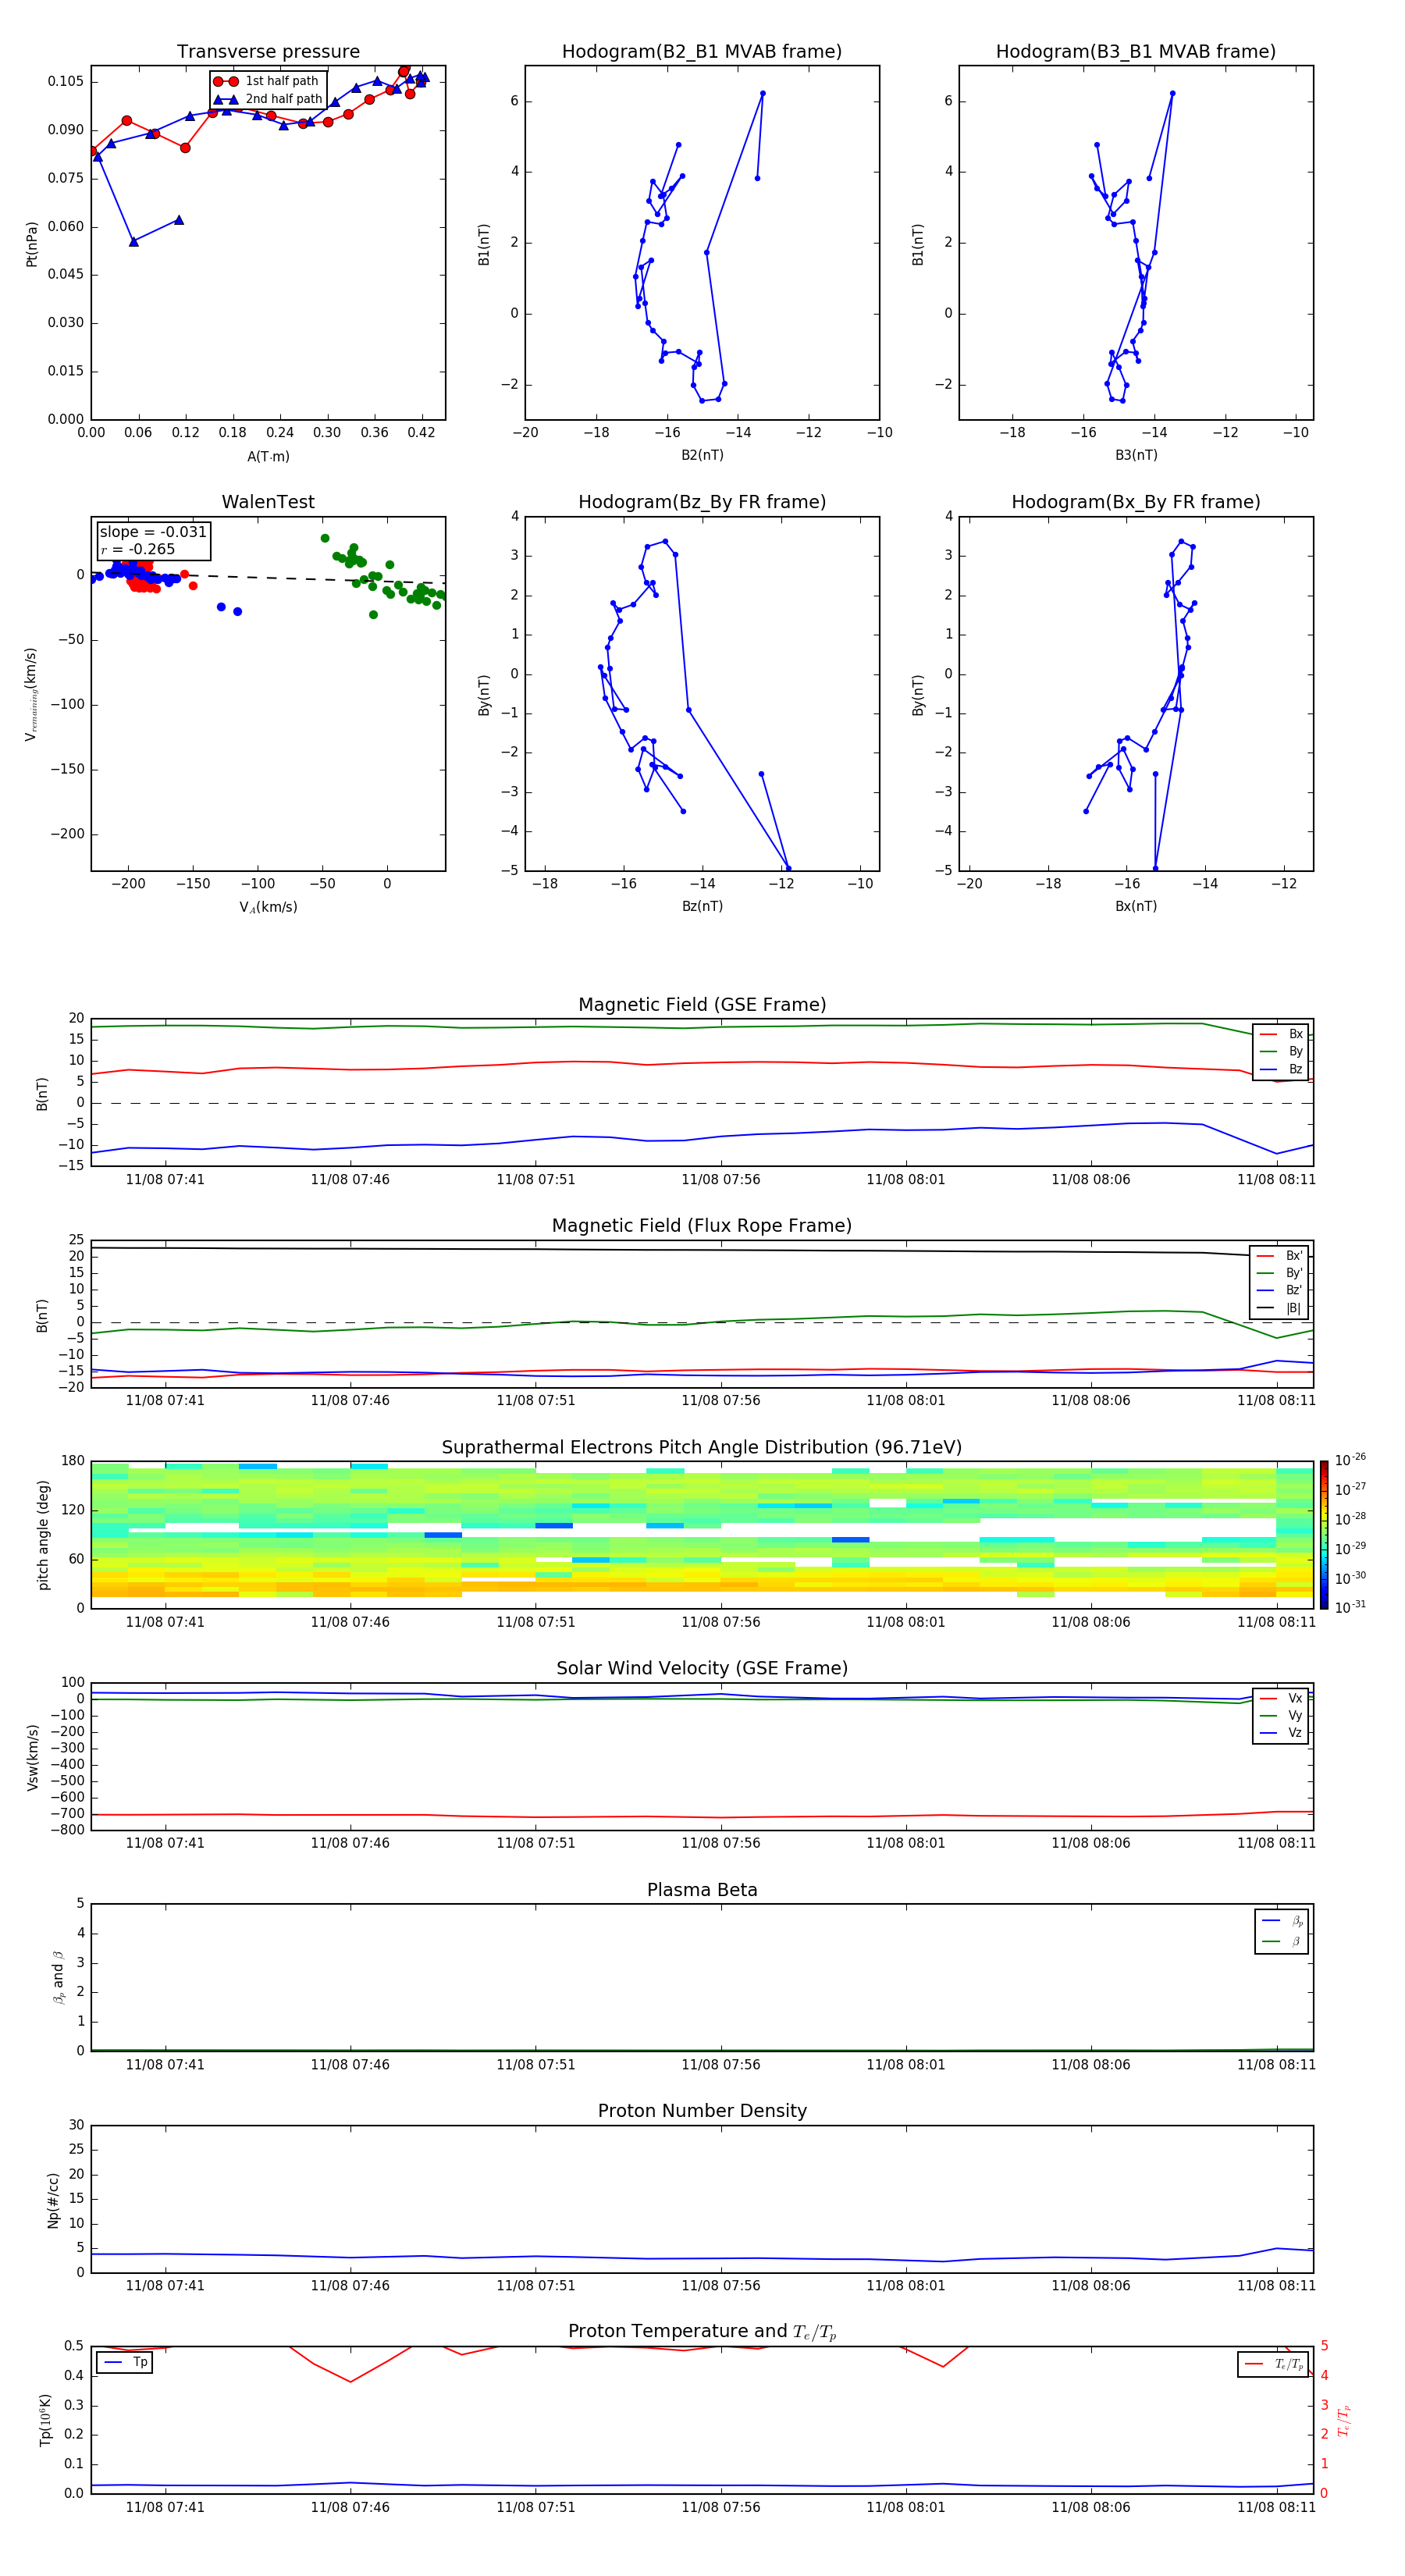Viewport: 1405px width, 2576px height.
Task: Select the 'B2(nT)' x-axis label
Action: coord(702,455)
